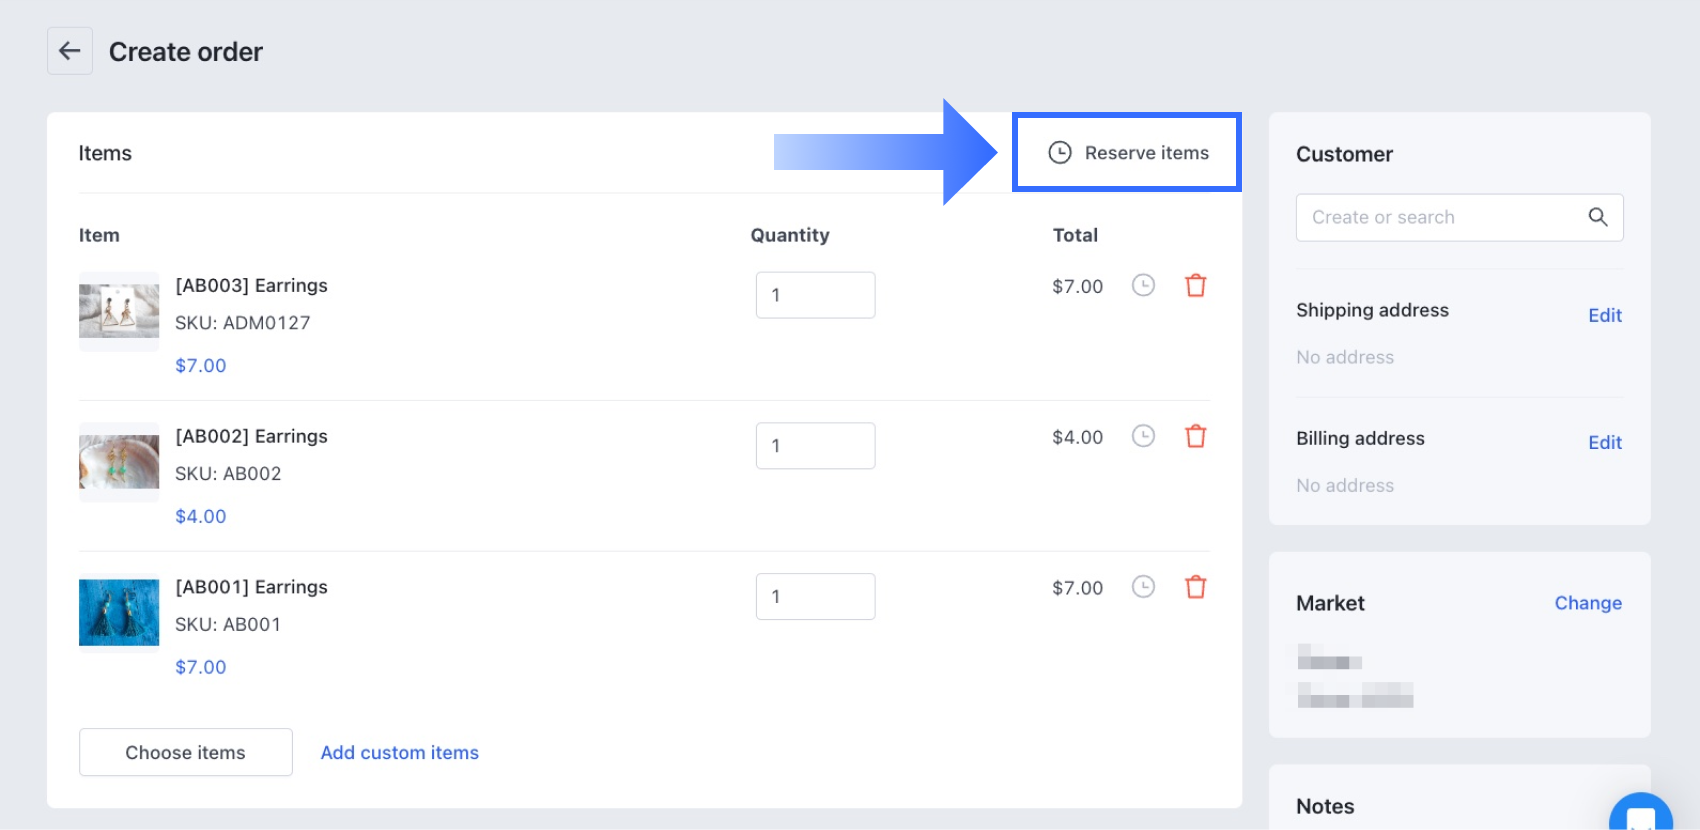Image resolution: width=1700 pixels, height=830 pixels.
Task: Reserve the AB003 Earrings item via clock icon
Action: [x=1143, y=285]
